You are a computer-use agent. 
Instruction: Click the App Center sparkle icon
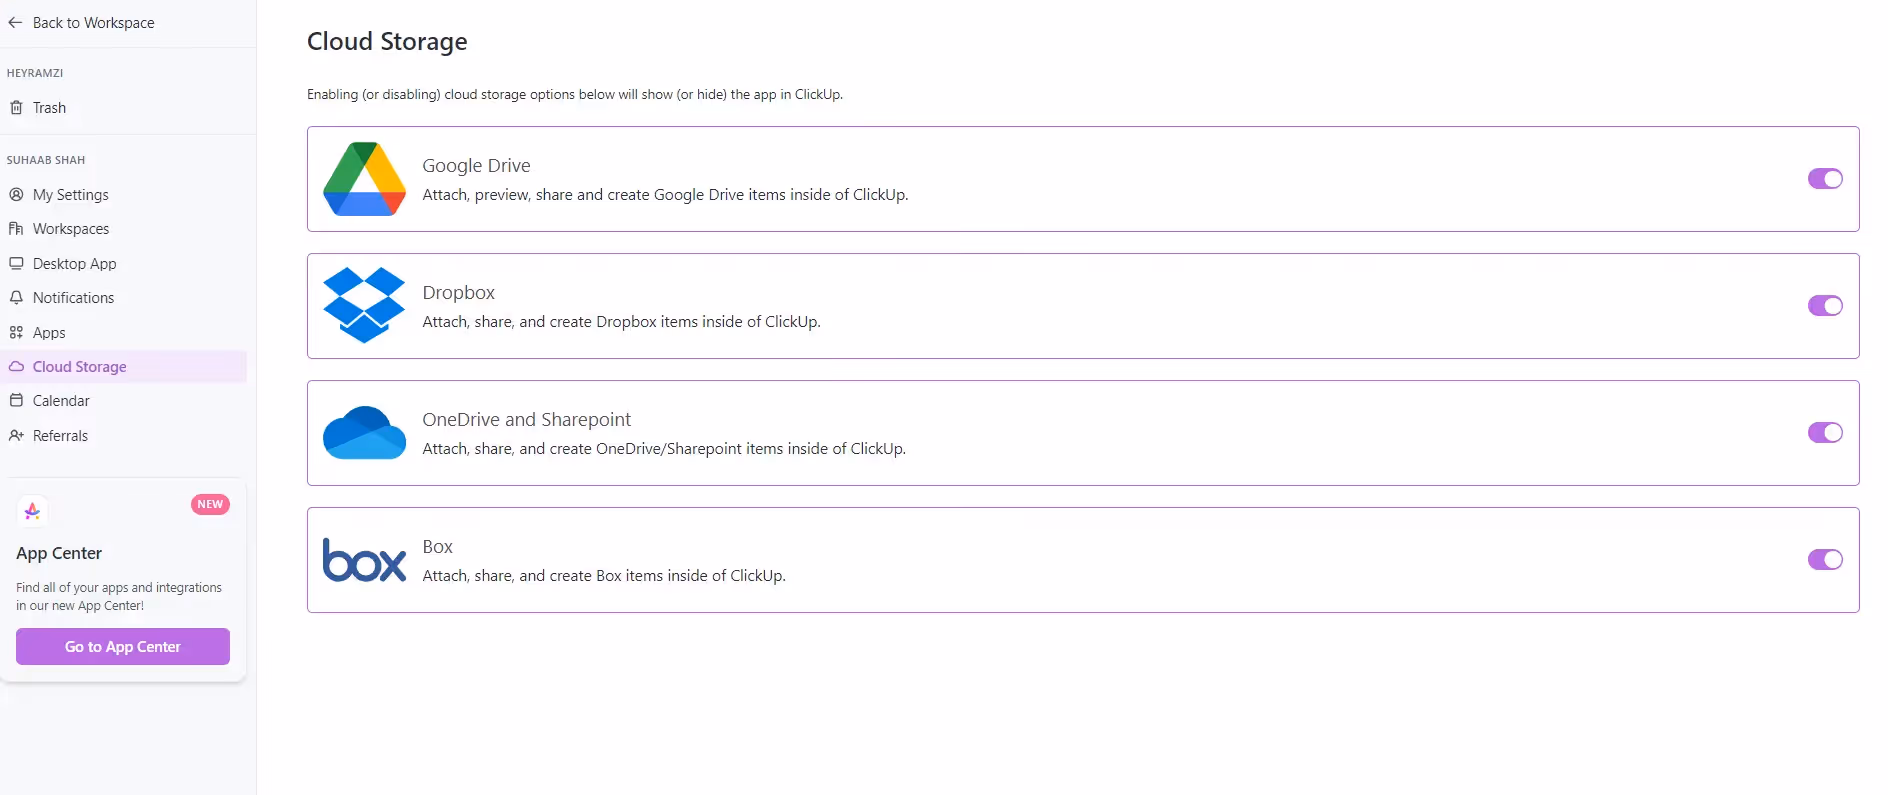(x=32, y=510)
